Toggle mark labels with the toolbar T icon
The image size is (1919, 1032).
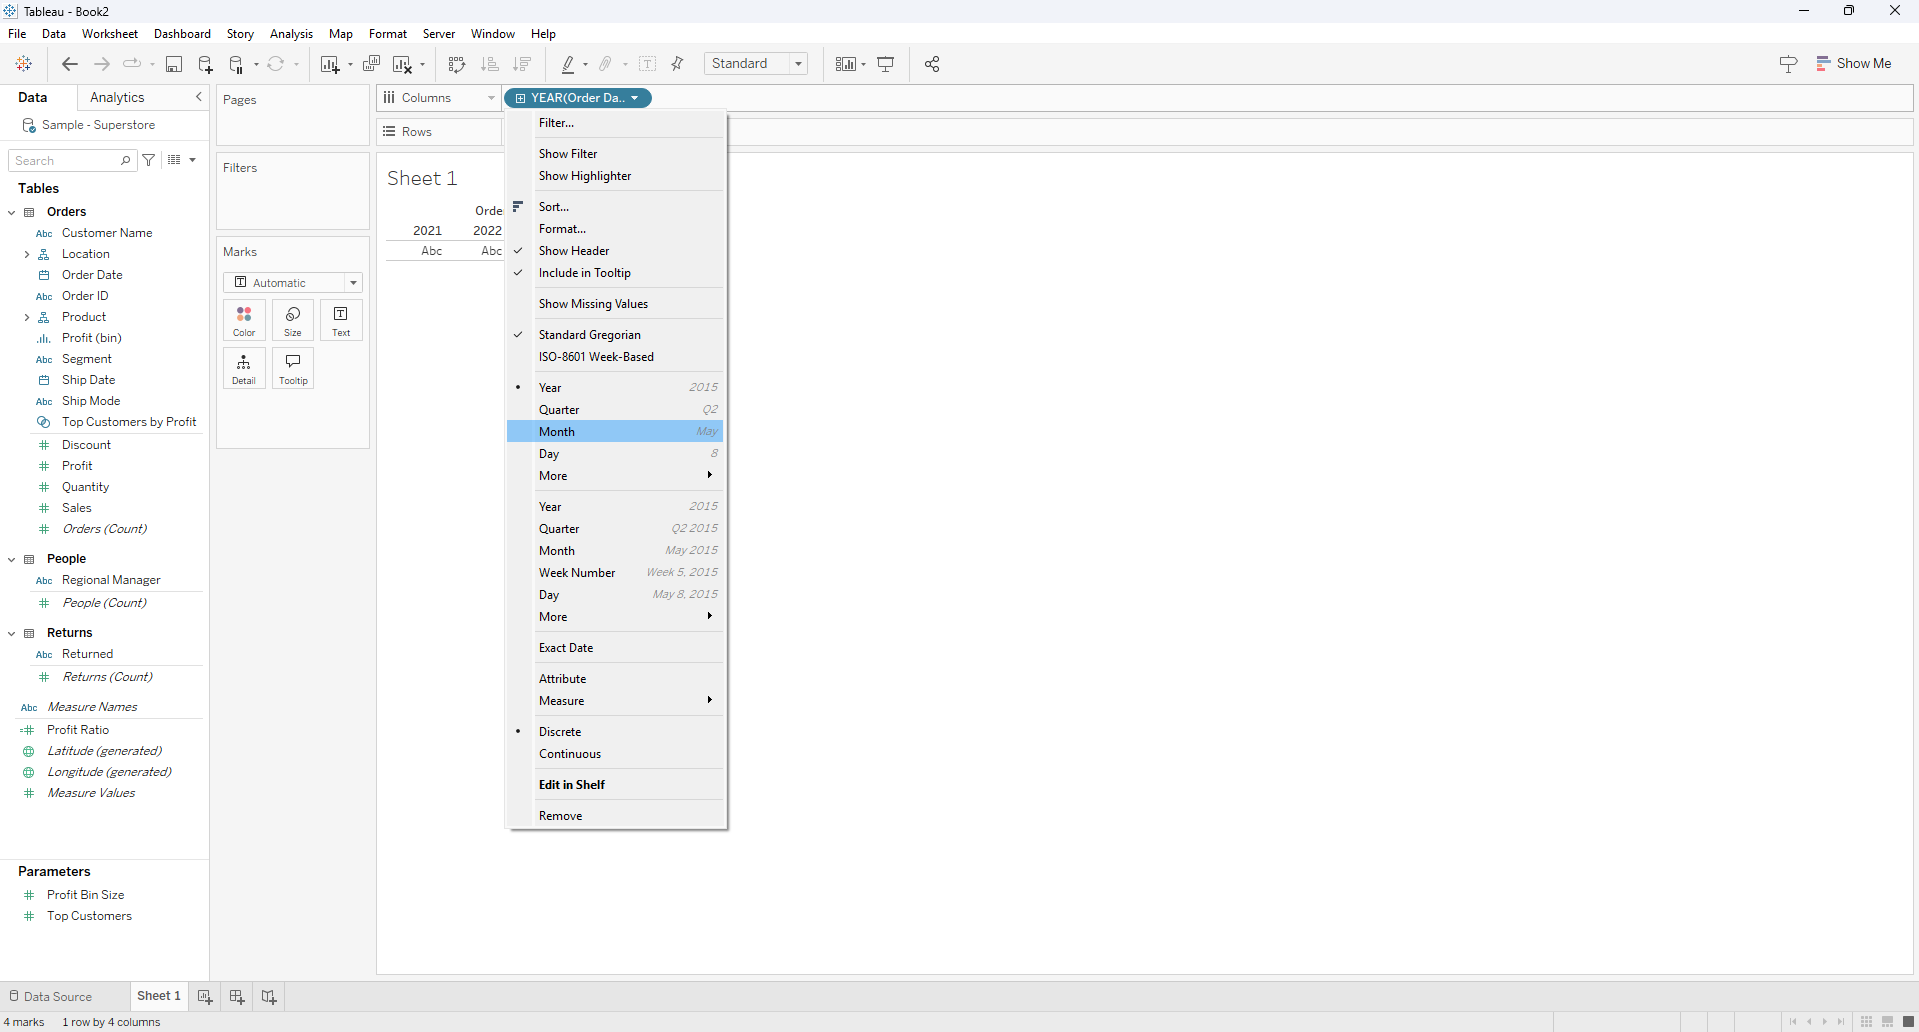[x=648, y=64]
